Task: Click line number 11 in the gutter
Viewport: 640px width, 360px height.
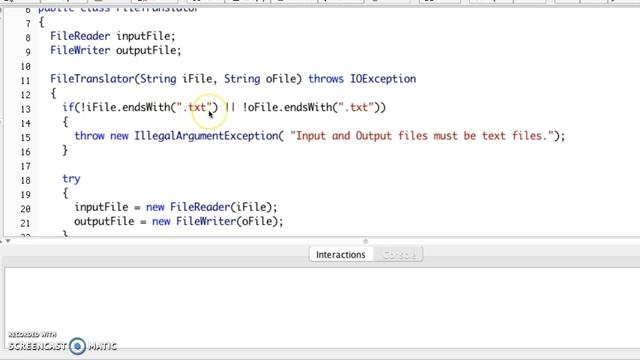Action: 25,80
